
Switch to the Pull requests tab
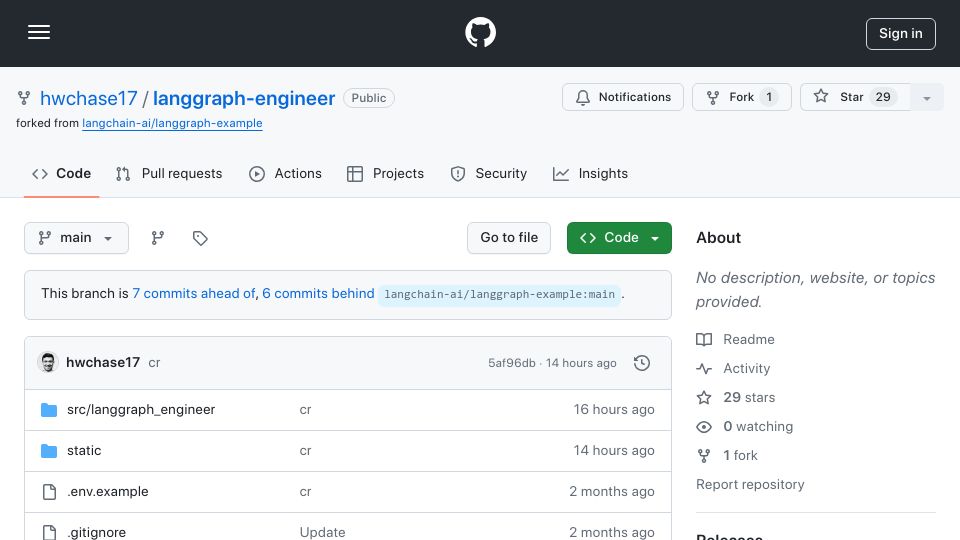click(169, 174)
